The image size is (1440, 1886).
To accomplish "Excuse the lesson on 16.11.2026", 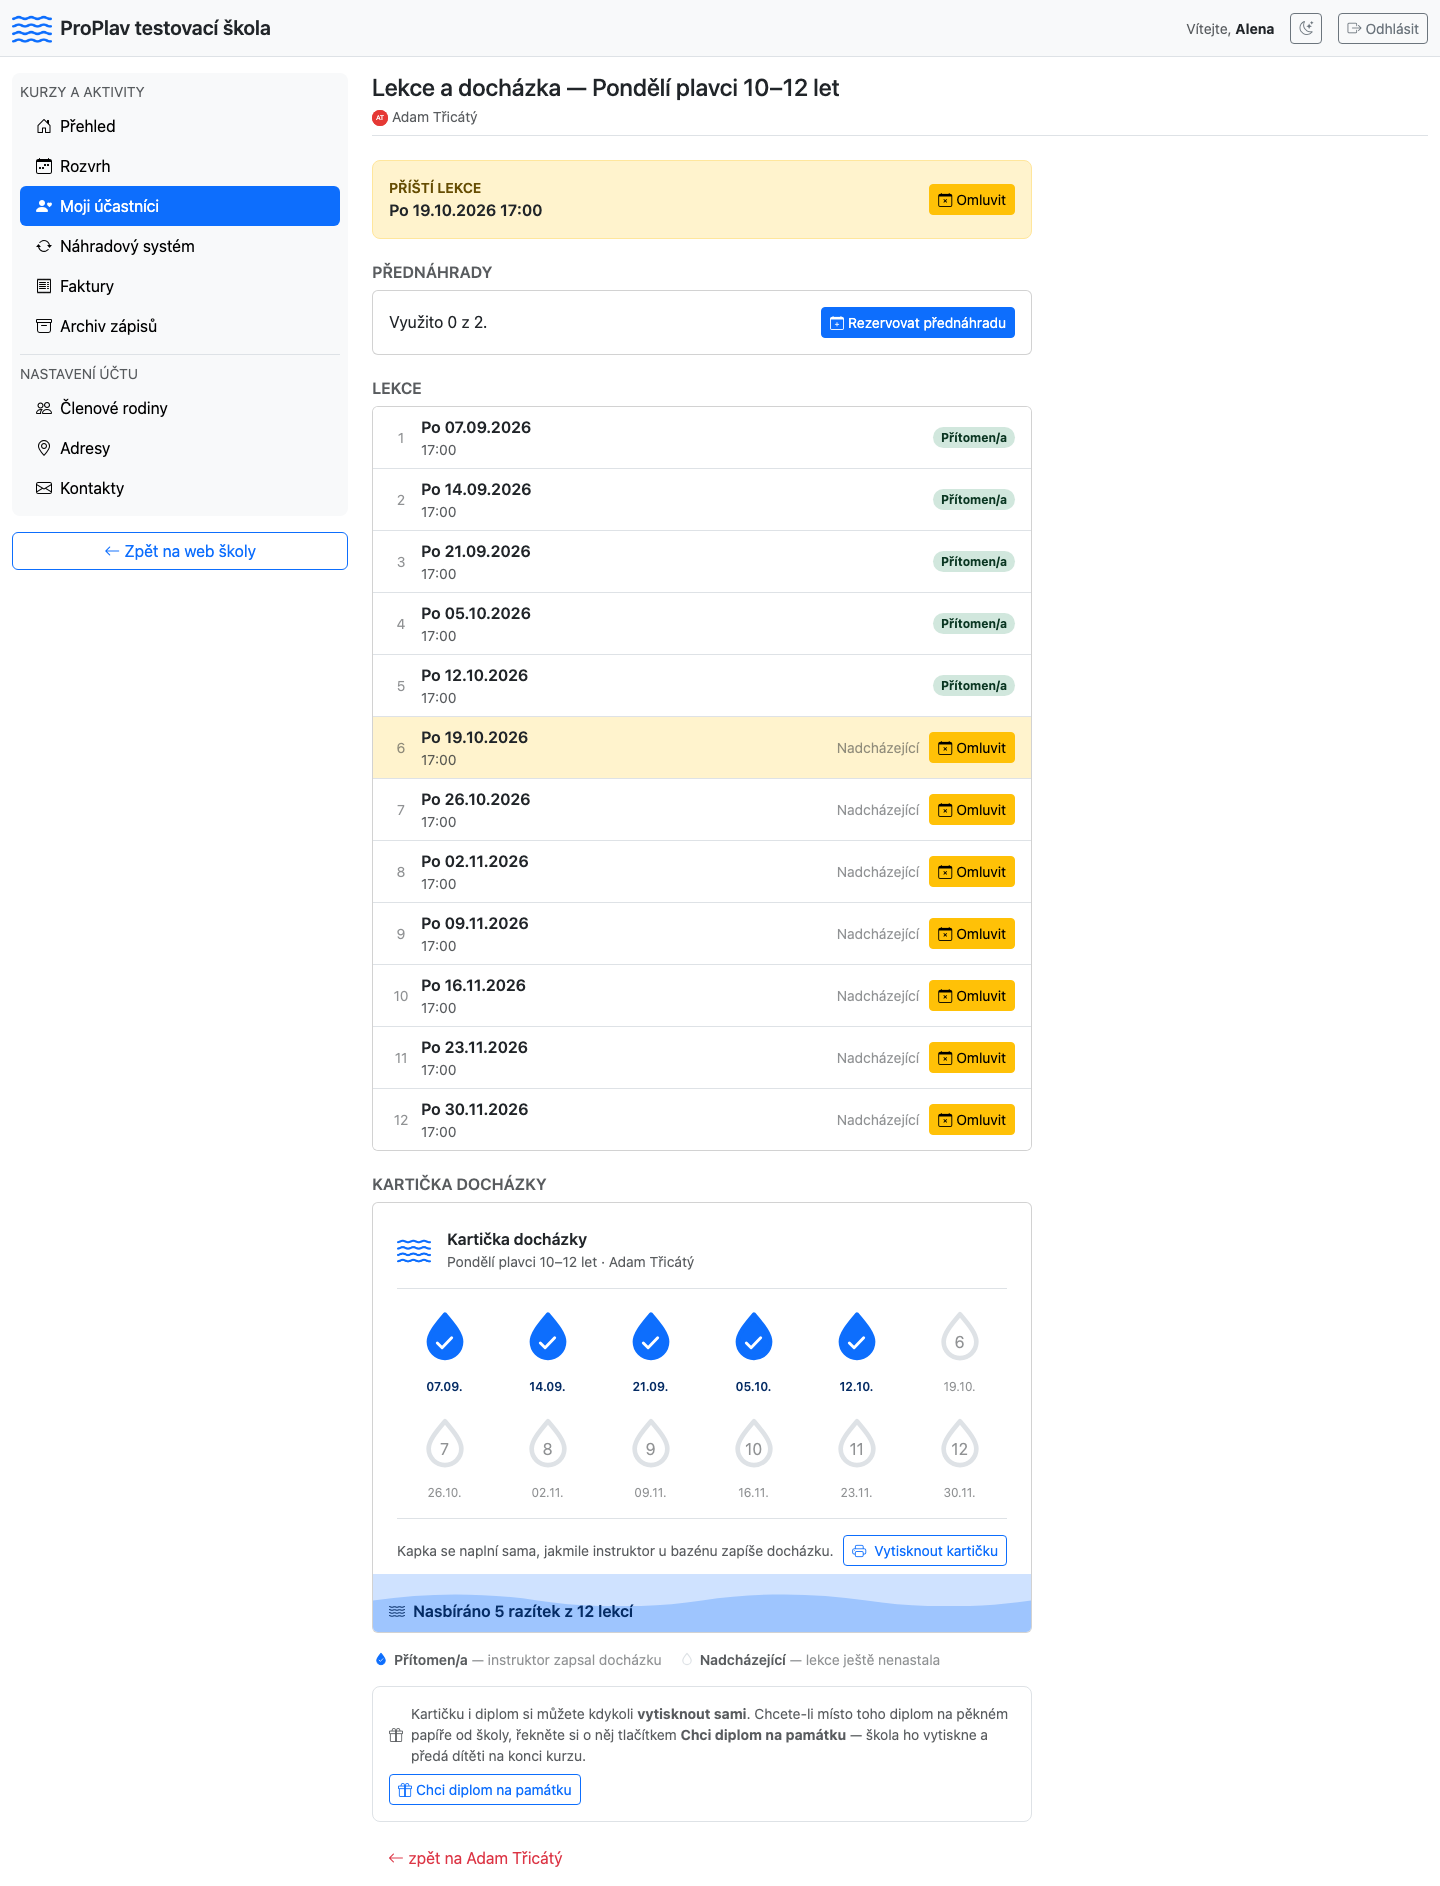I will click(972, 996).
